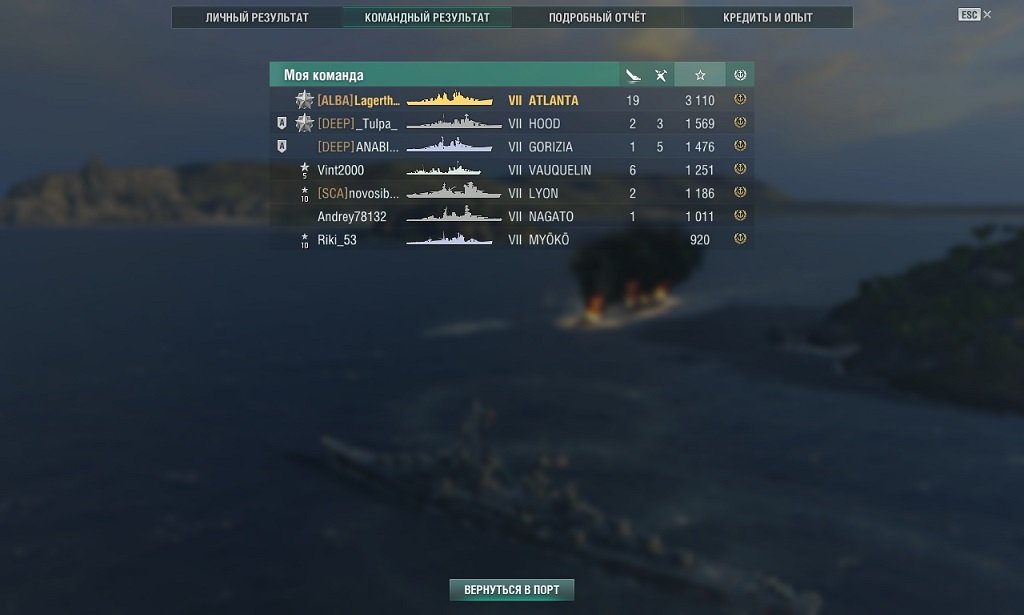
Task: Select Командный результат tab
Action: tap(427, 18)
